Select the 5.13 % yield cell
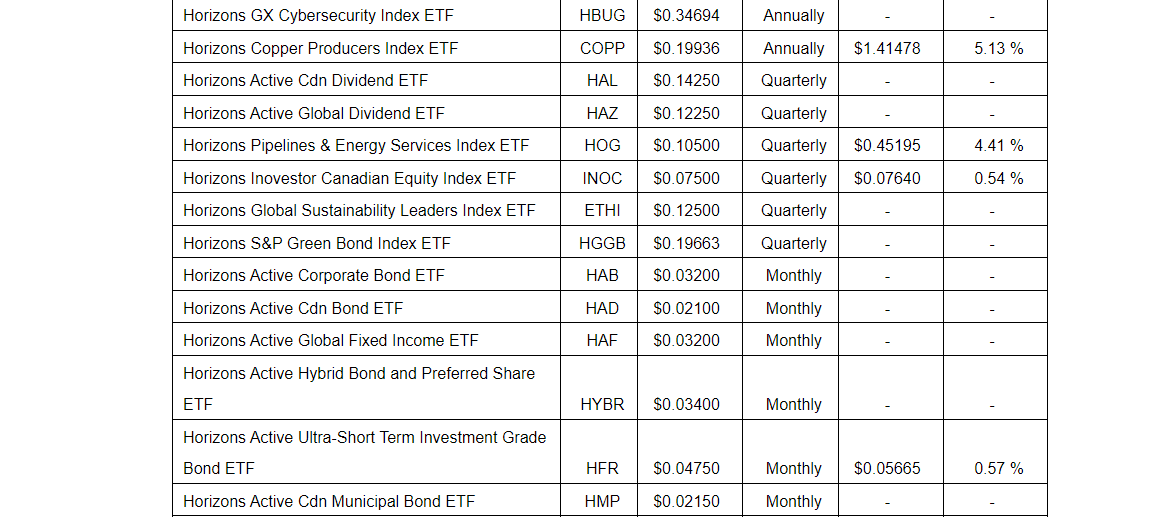The image size is (1149, 517). [998, 48]
